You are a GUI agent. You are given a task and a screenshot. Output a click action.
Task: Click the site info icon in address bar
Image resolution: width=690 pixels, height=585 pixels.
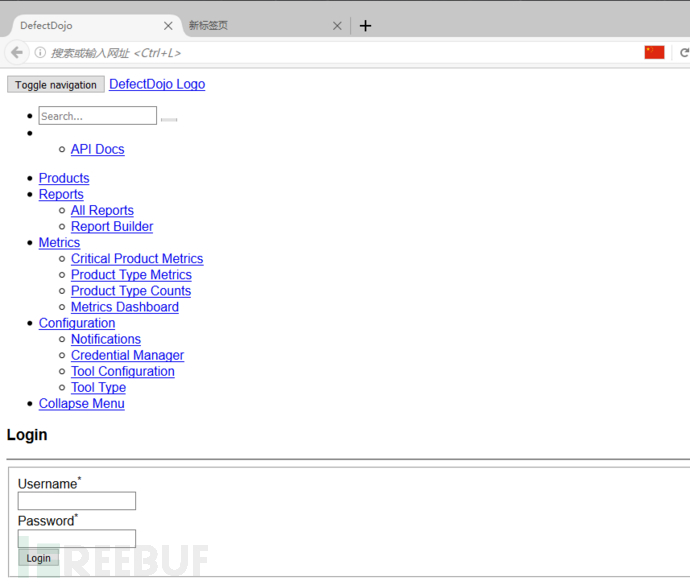coord(40,53)
